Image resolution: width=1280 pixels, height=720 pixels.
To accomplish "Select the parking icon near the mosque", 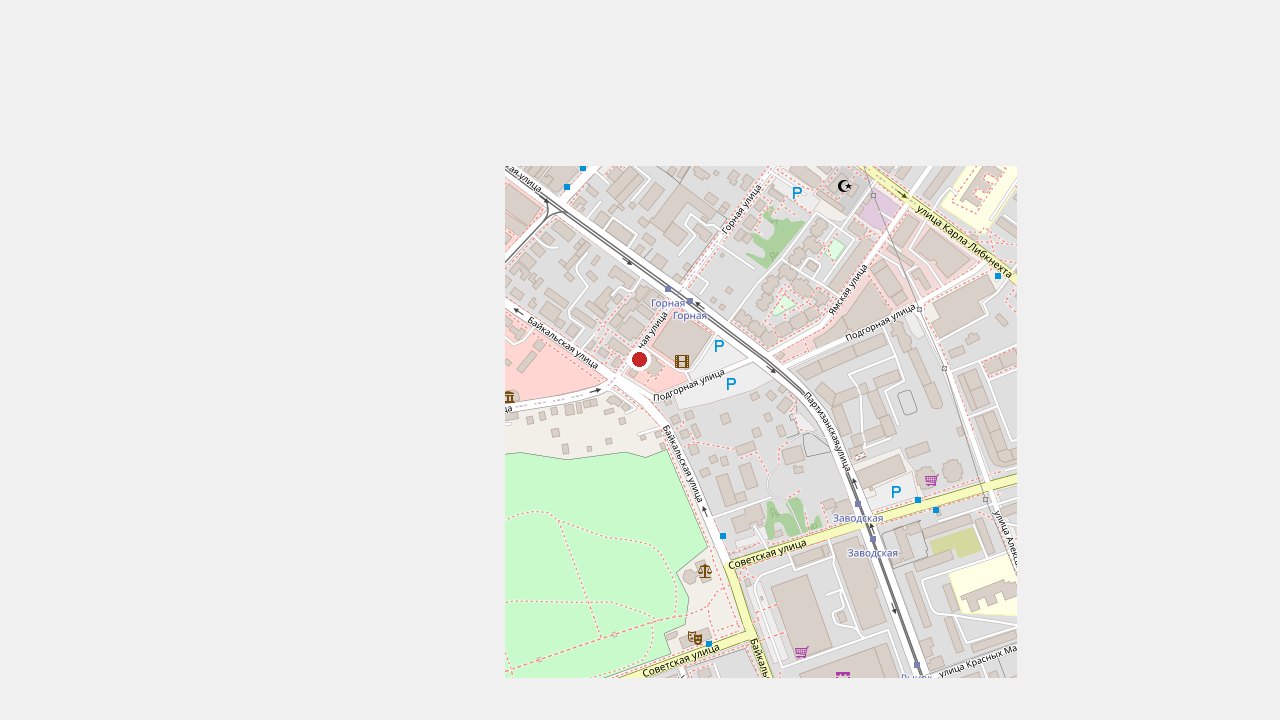I will (x=797, y=193).
